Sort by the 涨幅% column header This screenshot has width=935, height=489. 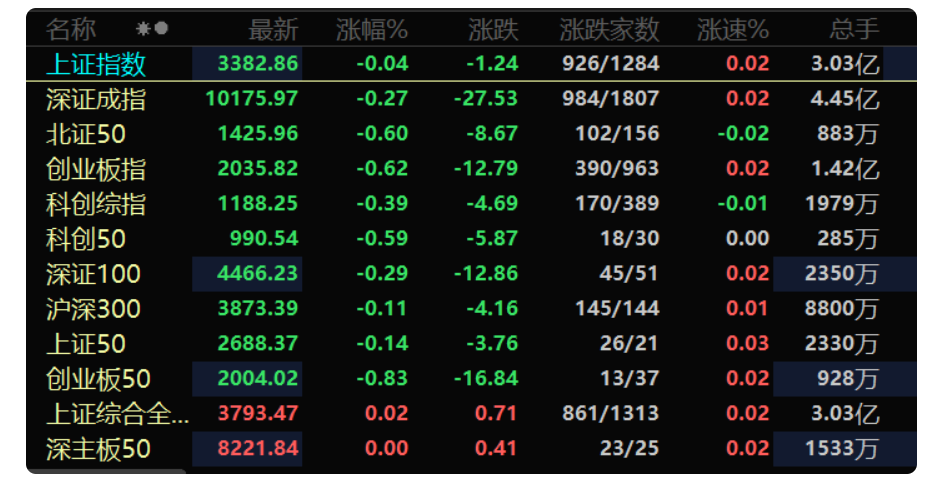coord(371,29)
